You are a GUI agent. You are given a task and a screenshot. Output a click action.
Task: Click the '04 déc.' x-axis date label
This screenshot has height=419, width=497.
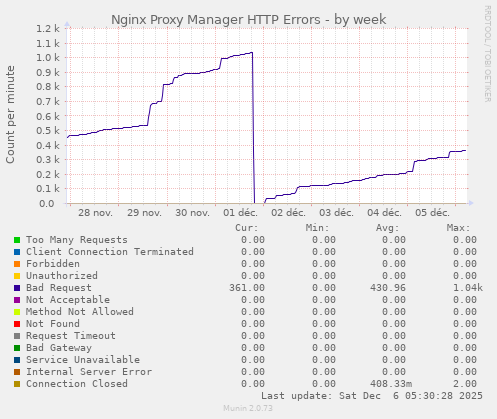(385, 213)
